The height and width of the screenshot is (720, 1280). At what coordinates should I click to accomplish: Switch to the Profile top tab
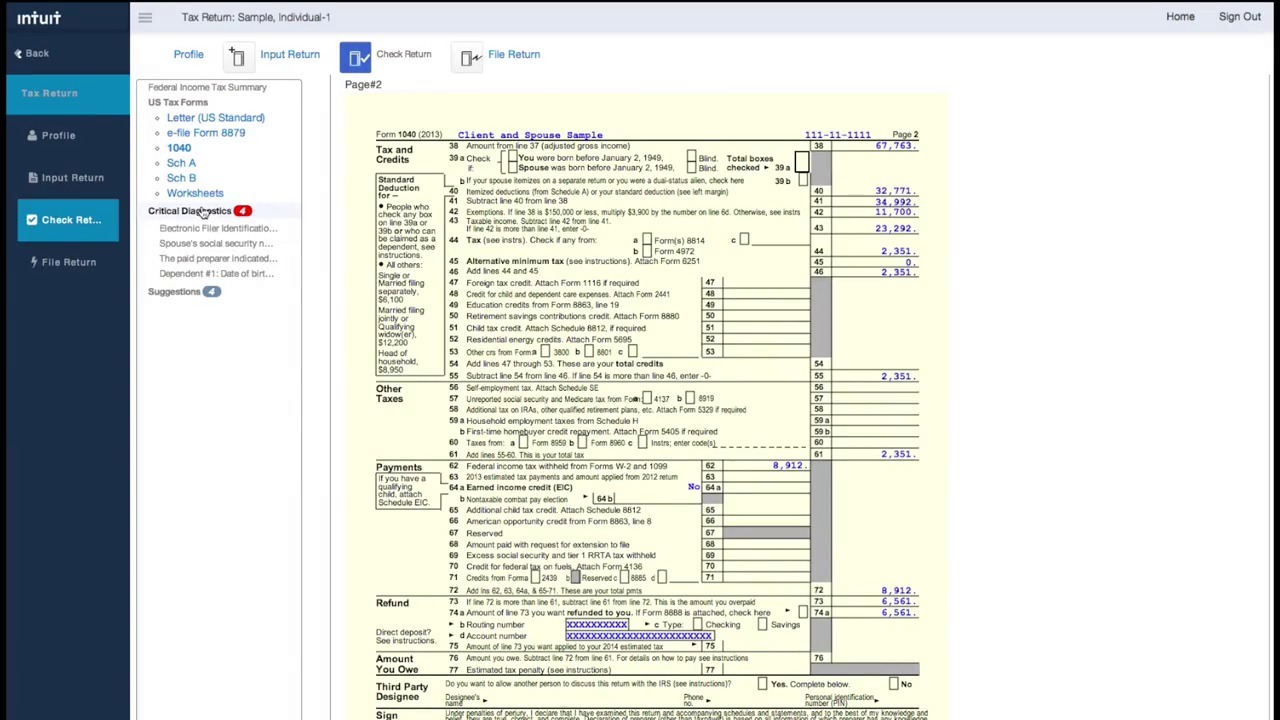click(188, 54)
